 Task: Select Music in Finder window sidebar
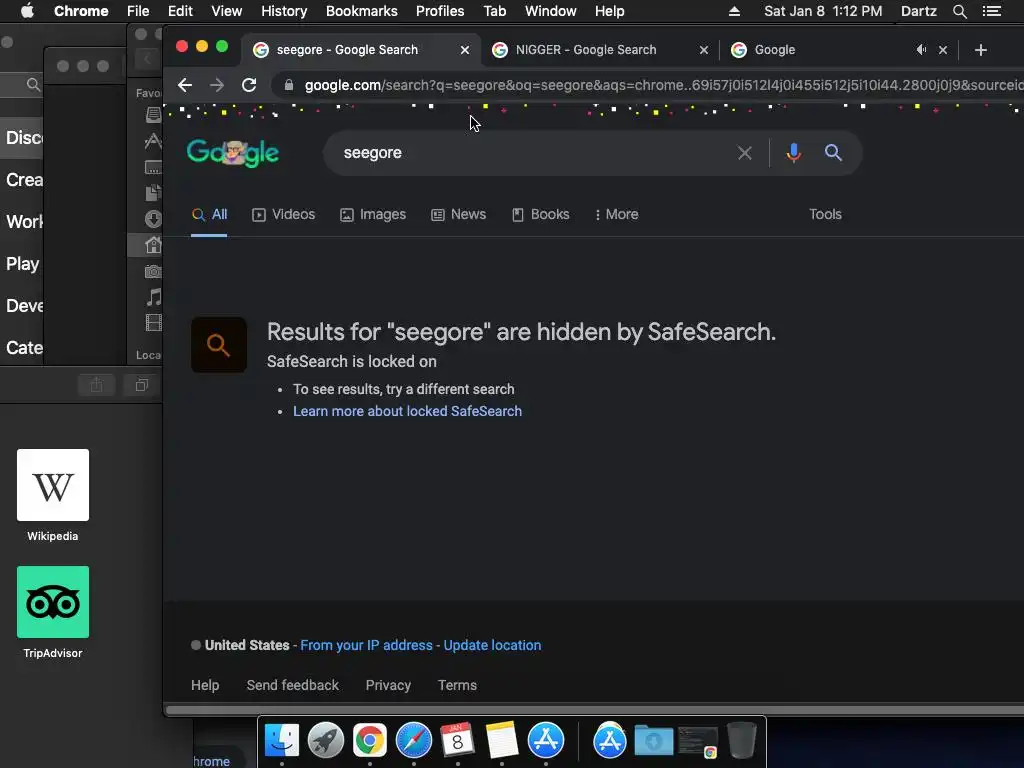(x=153, y=297)
